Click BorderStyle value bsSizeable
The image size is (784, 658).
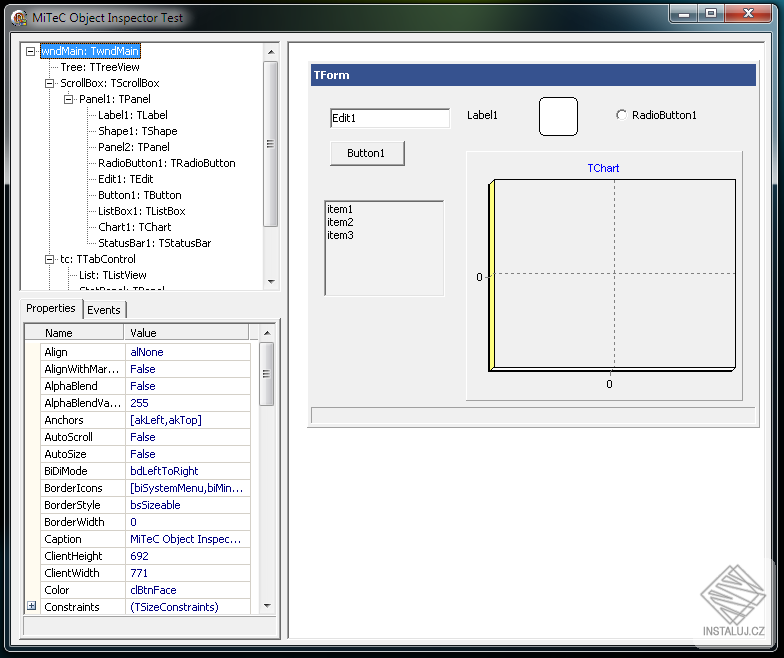[x=188, y=505]
